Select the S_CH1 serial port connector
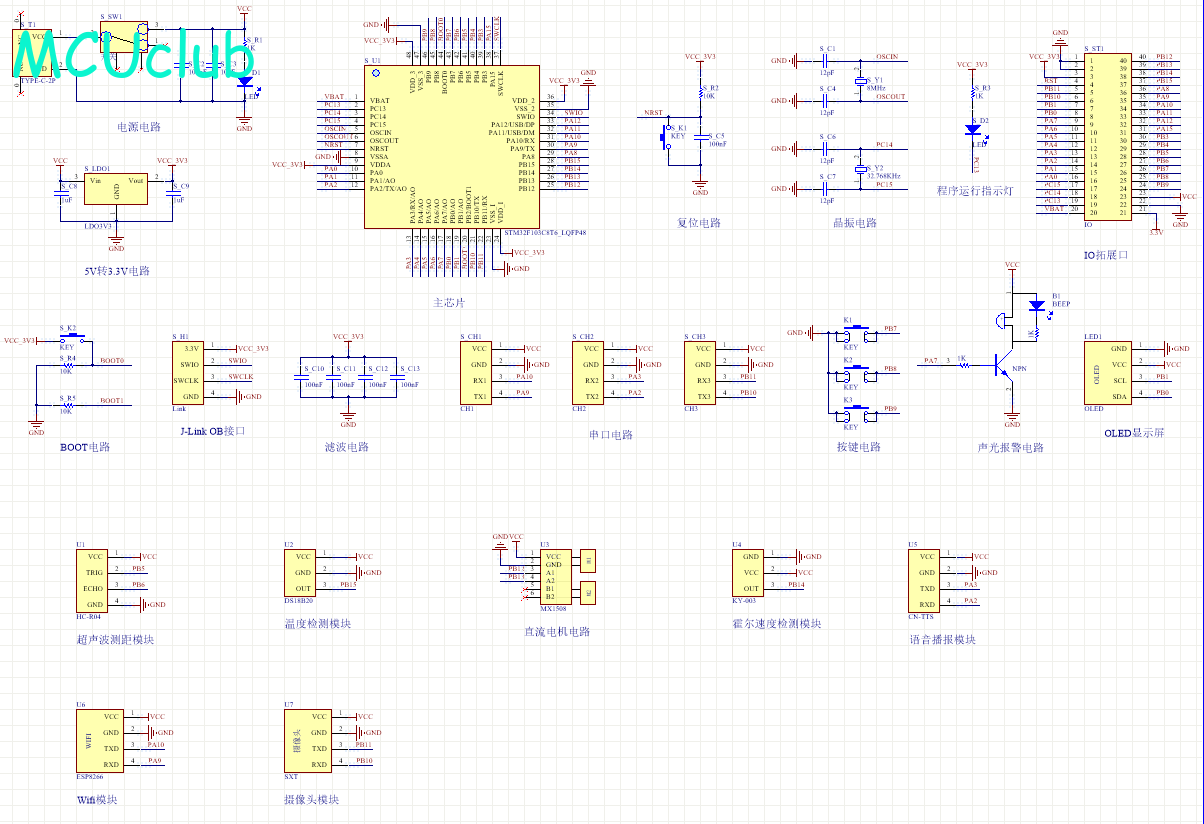 (x=478, y=372)
